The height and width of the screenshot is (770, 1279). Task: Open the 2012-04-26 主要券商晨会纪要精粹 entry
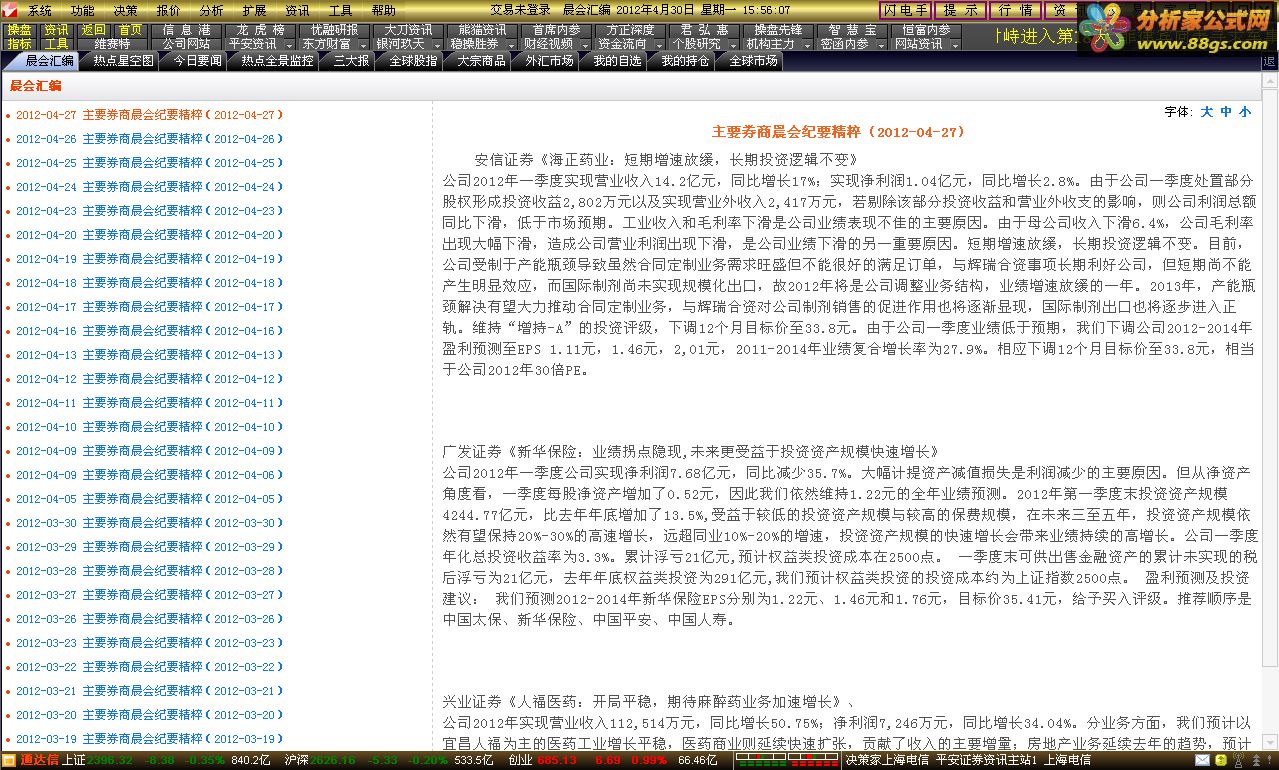coord(150,139)
